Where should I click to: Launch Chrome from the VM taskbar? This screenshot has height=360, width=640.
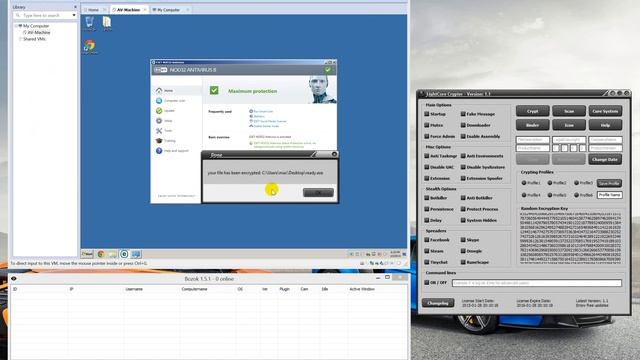pos(101,254)
